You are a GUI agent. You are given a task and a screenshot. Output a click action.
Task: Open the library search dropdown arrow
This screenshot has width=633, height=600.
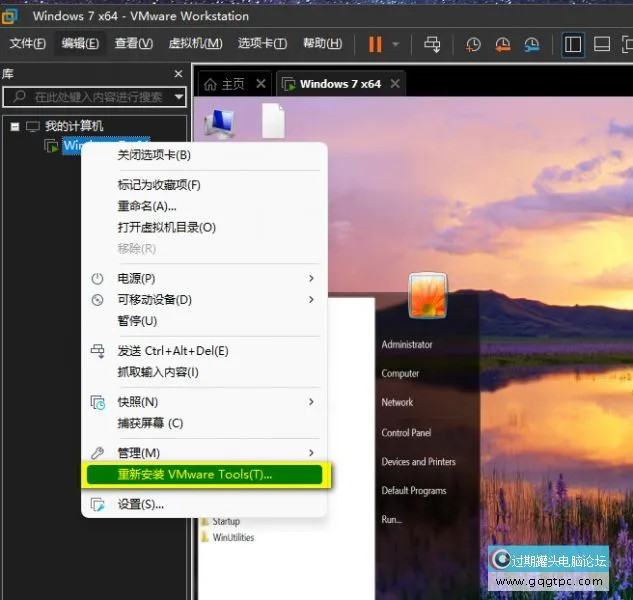point(179,97)
